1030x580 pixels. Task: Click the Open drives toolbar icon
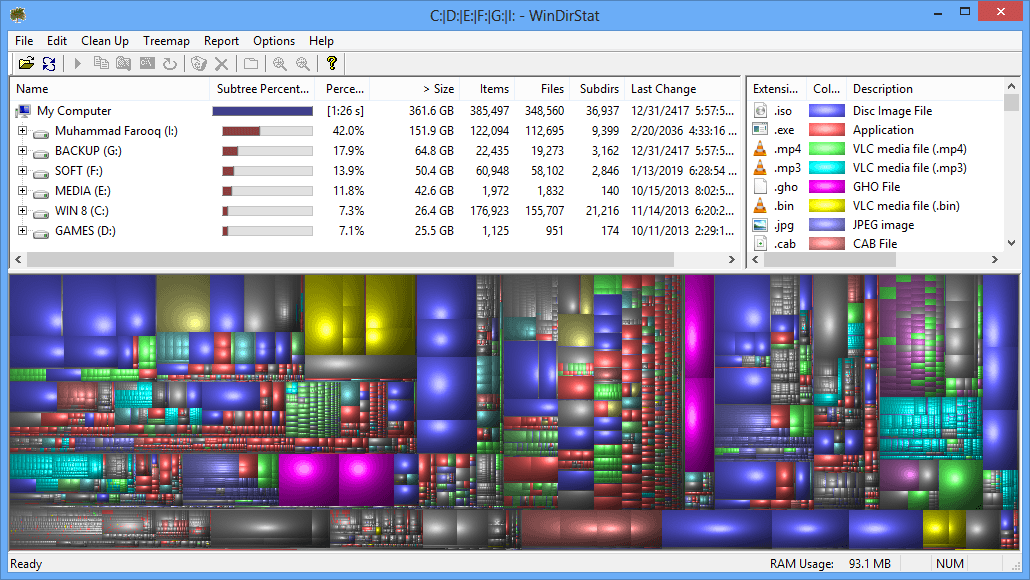(26, 64)
